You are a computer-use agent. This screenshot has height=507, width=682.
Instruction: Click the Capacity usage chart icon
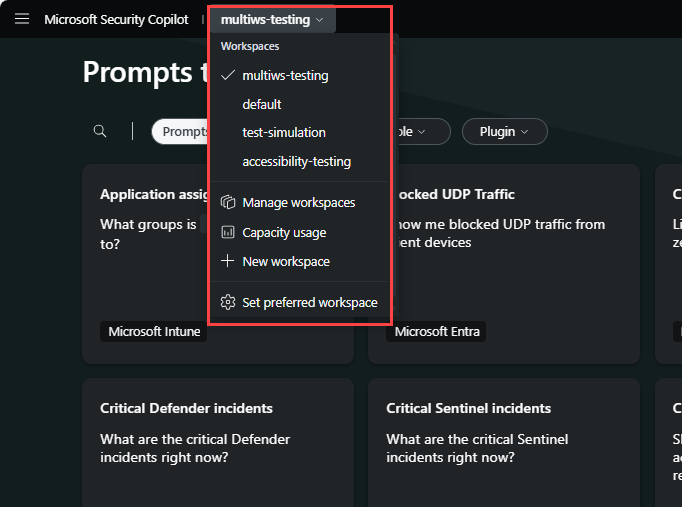click(x=228, y=232)
